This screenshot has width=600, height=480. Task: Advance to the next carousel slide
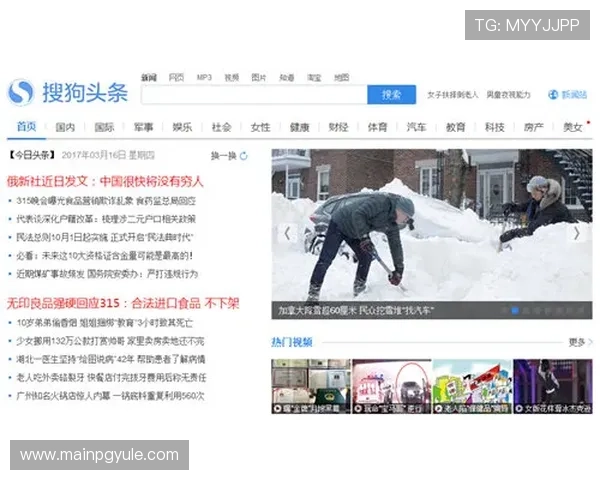point(576,233)
